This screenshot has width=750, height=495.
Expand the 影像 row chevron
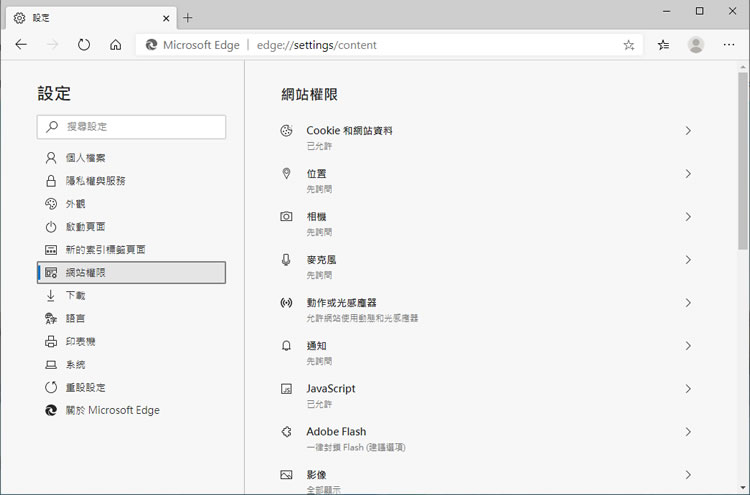click(x=688, y=475)
